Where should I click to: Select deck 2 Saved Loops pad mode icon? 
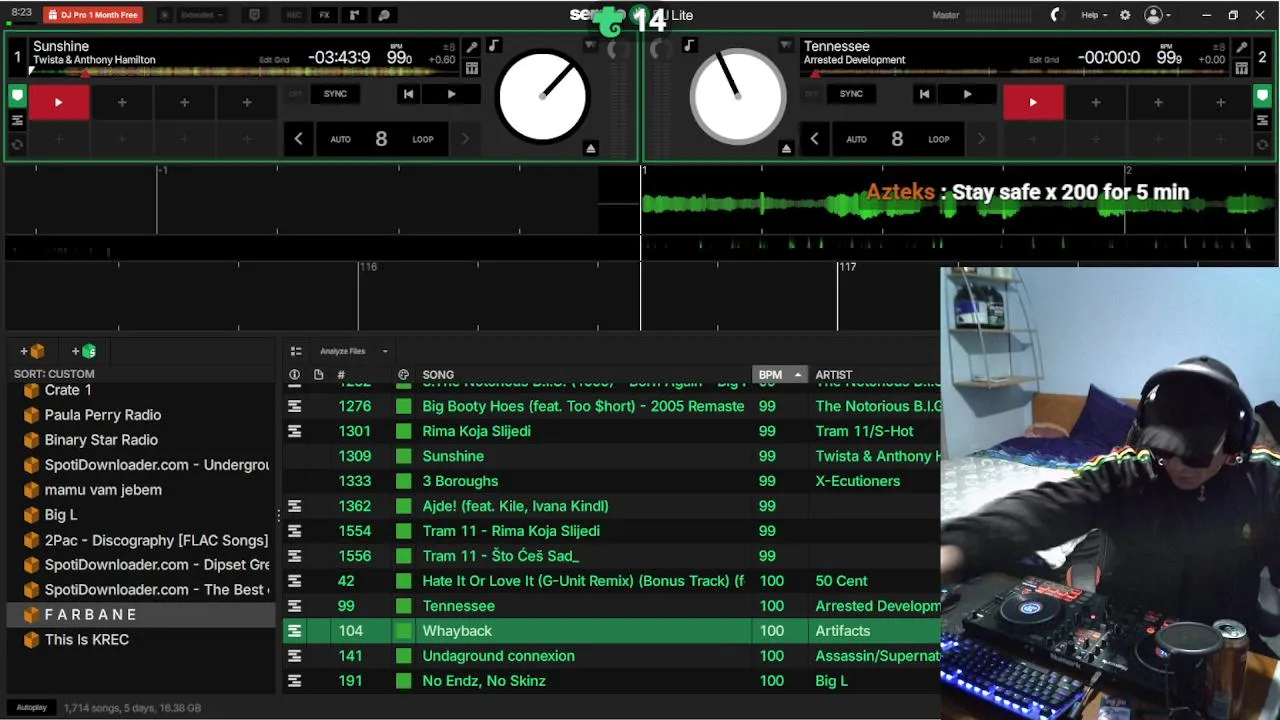pyautogui.click(x=1263, y=121)
